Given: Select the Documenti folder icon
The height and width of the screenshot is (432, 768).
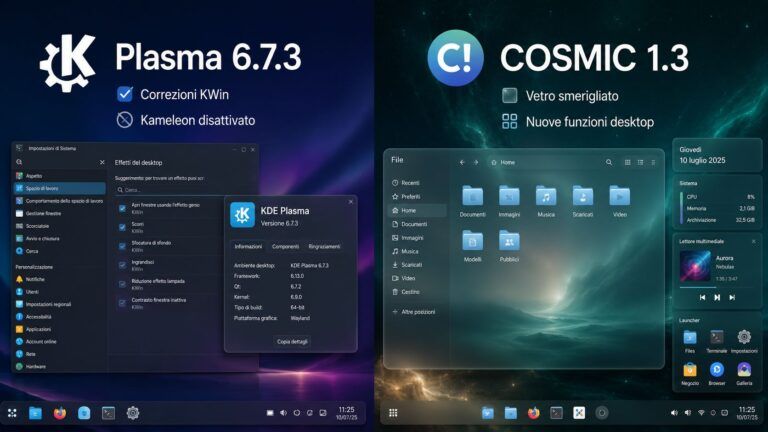Looking at the screenshot, I should click(472, 196).
